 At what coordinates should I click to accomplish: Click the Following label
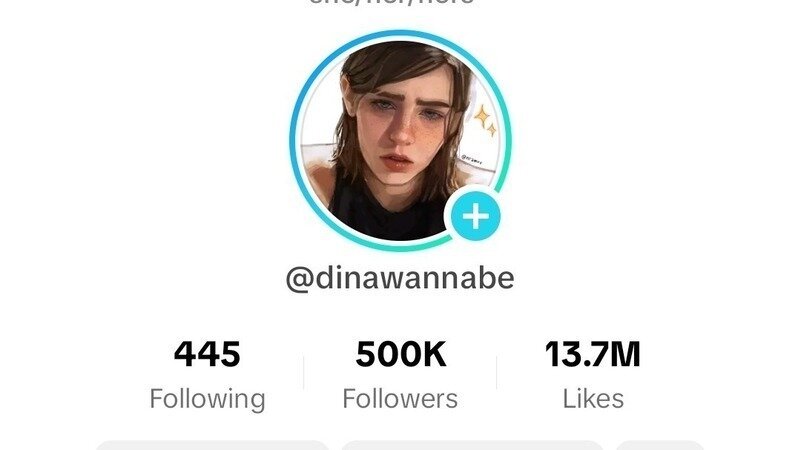click(x=207, y=399)
